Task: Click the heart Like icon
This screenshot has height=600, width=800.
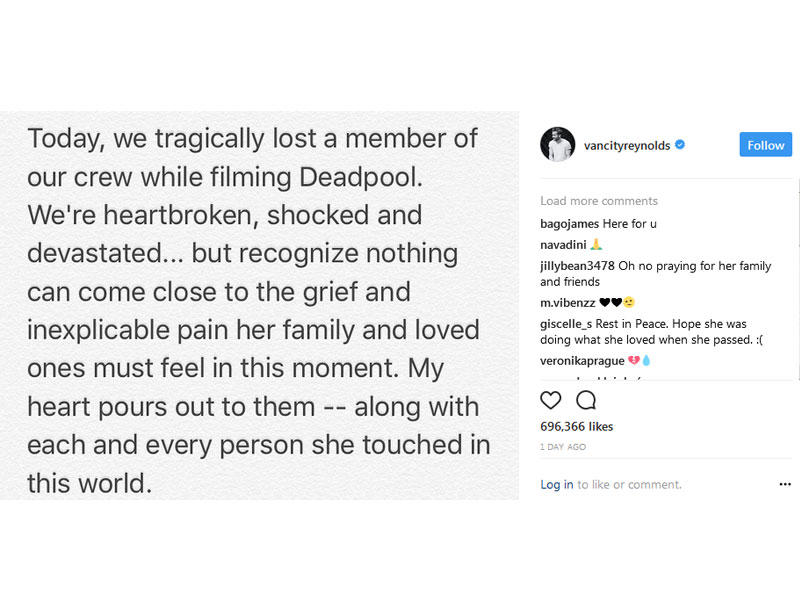Action: [x=551, y=401]
